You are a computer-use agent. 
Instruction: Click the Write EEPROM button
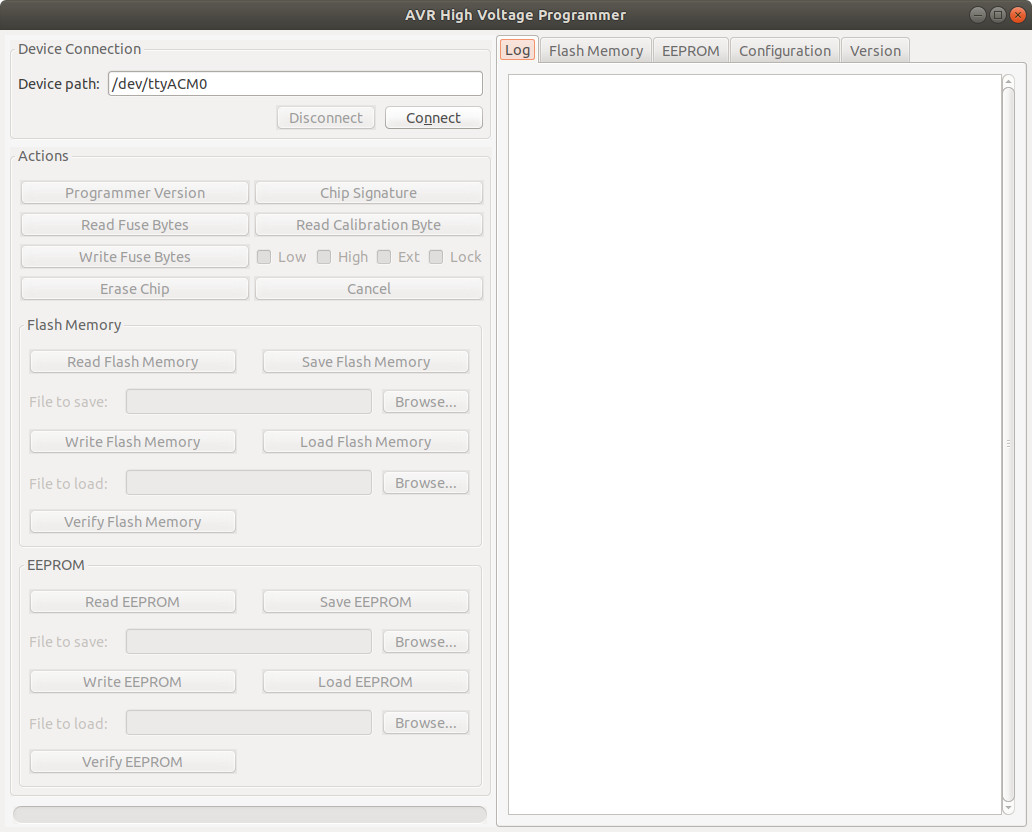click(x=133, y=682)
